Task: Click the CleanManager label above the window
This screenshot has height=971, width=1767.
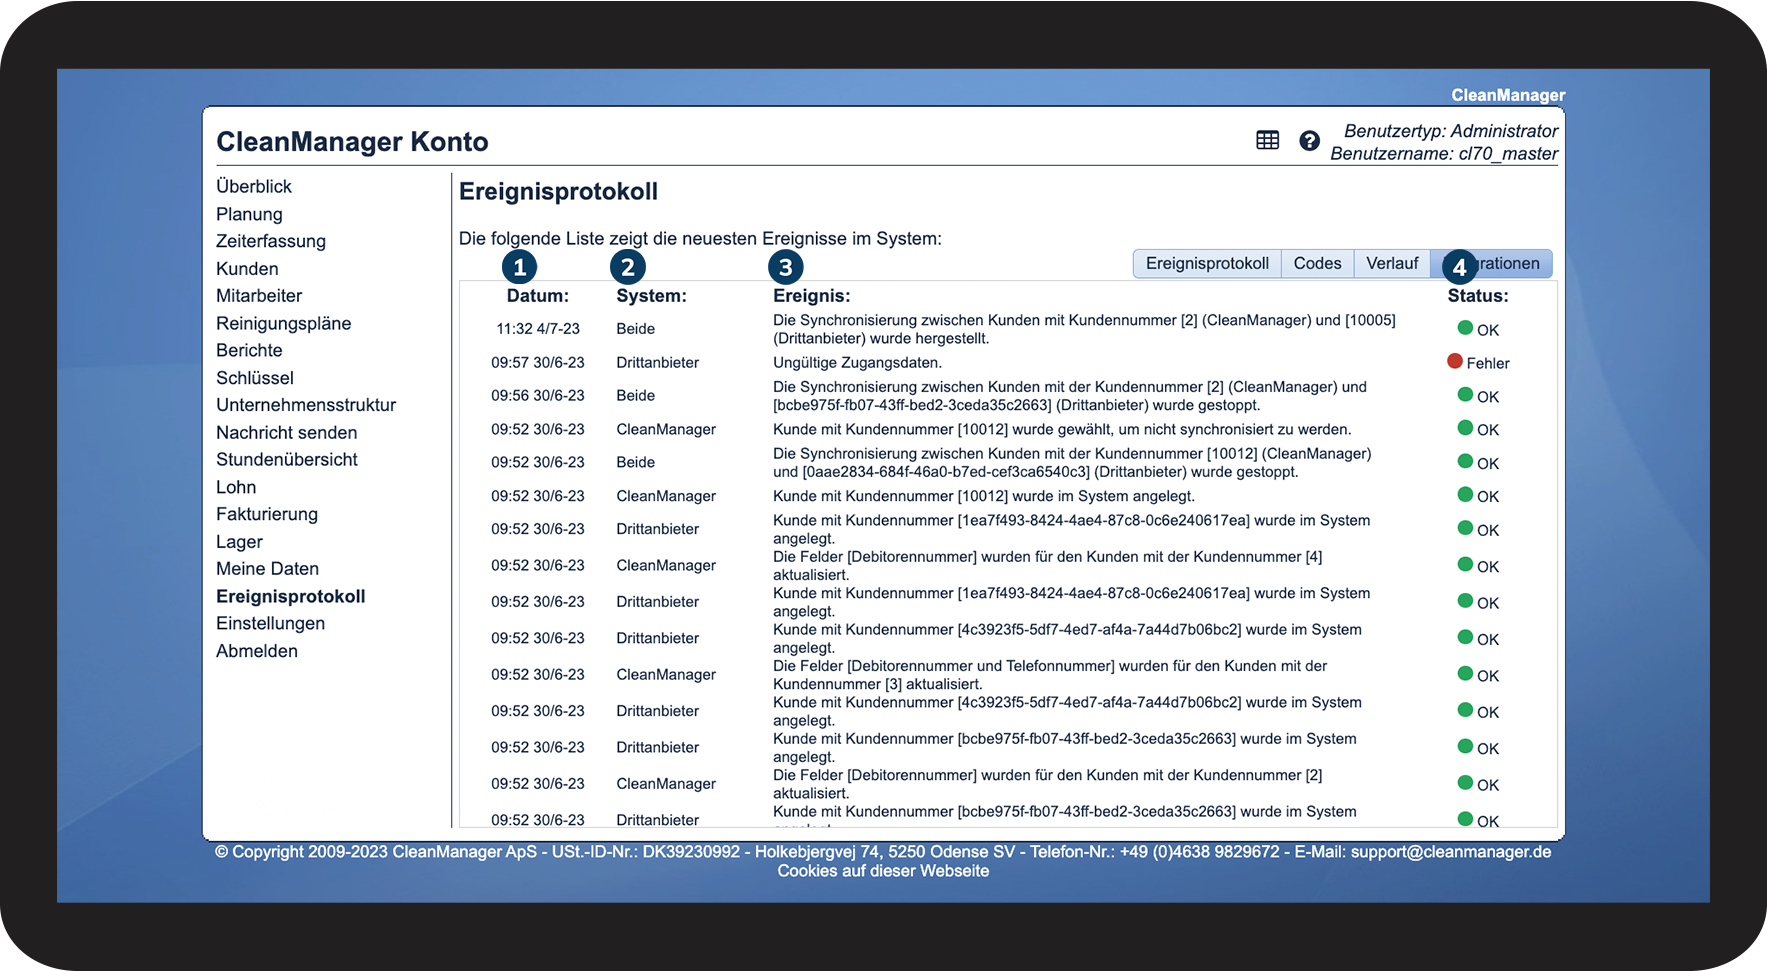Action: (1508, 95)
